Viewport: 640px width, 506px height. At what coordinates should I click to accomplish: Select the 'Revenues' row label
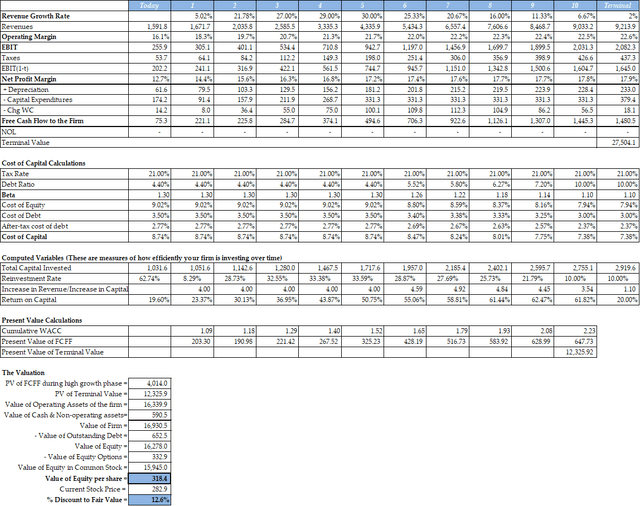(x=17, y=27)
